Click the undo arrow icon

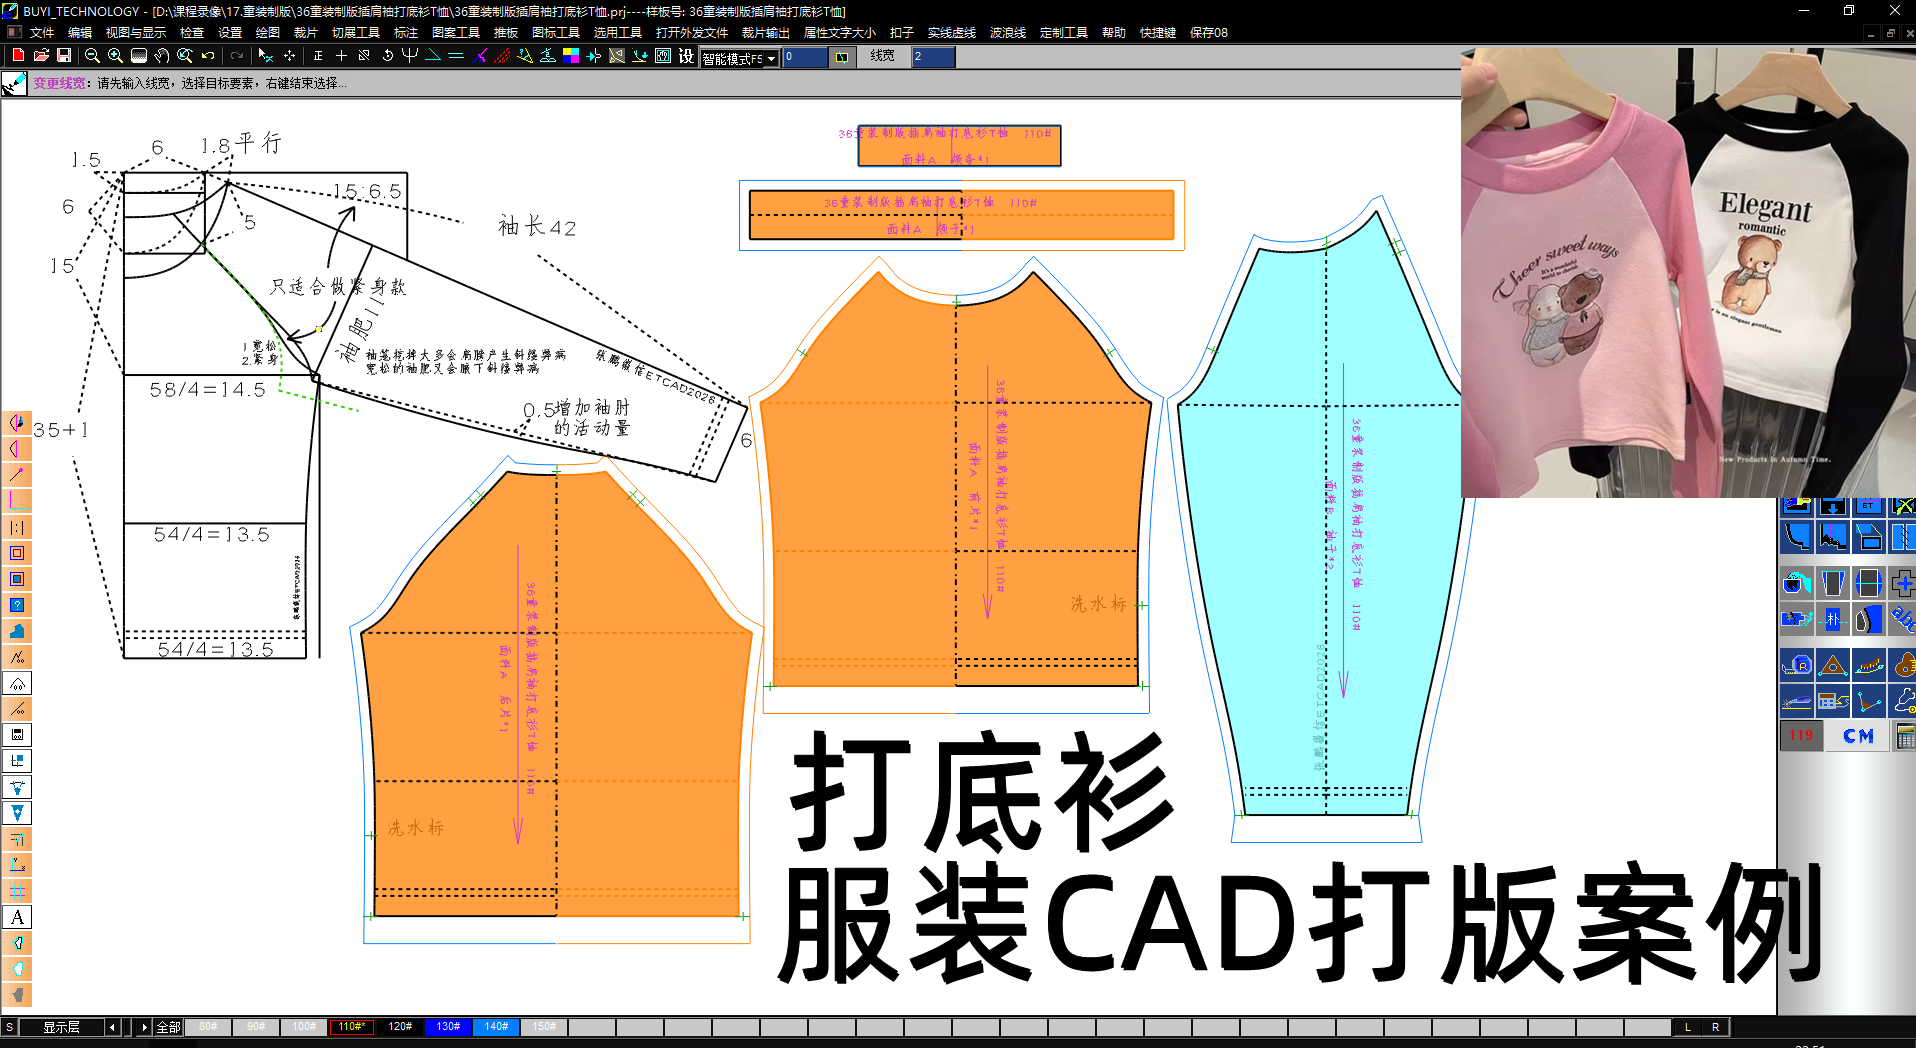(208, 56)
